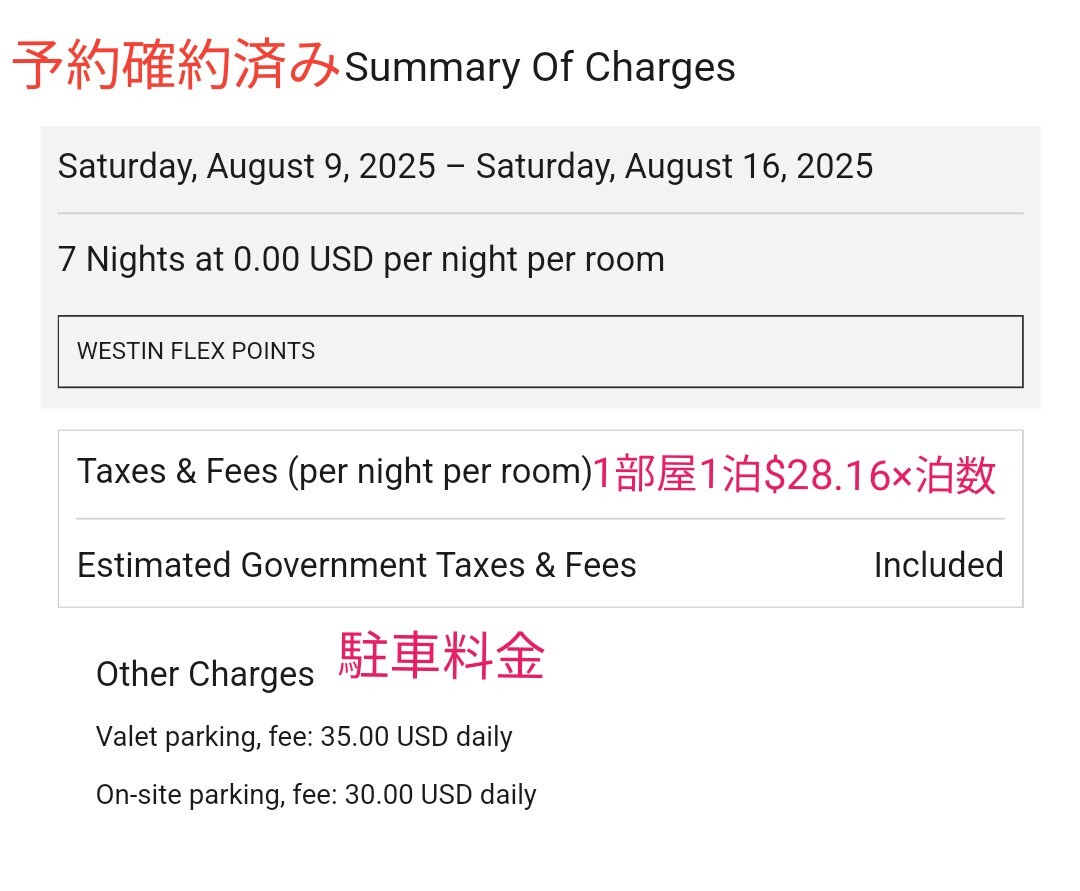Click the Other Charges heading
1080x891 pixels.
205,673
